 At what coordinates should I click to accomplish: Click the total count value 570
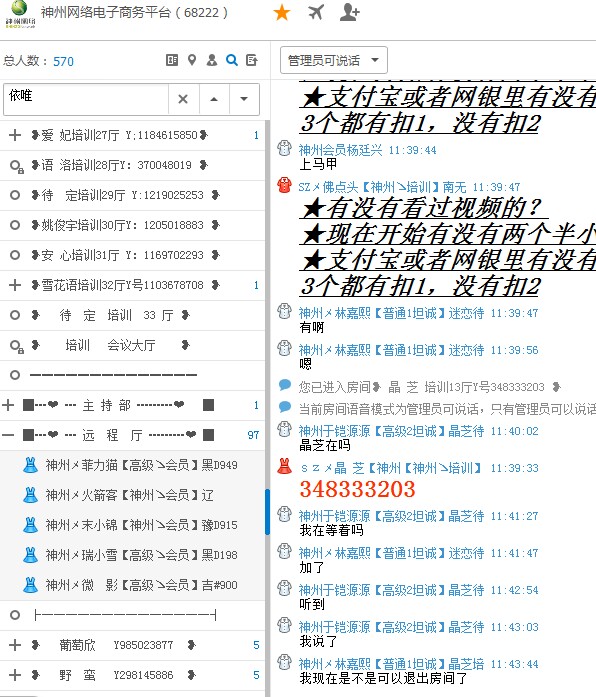click(x=64, y=61)
